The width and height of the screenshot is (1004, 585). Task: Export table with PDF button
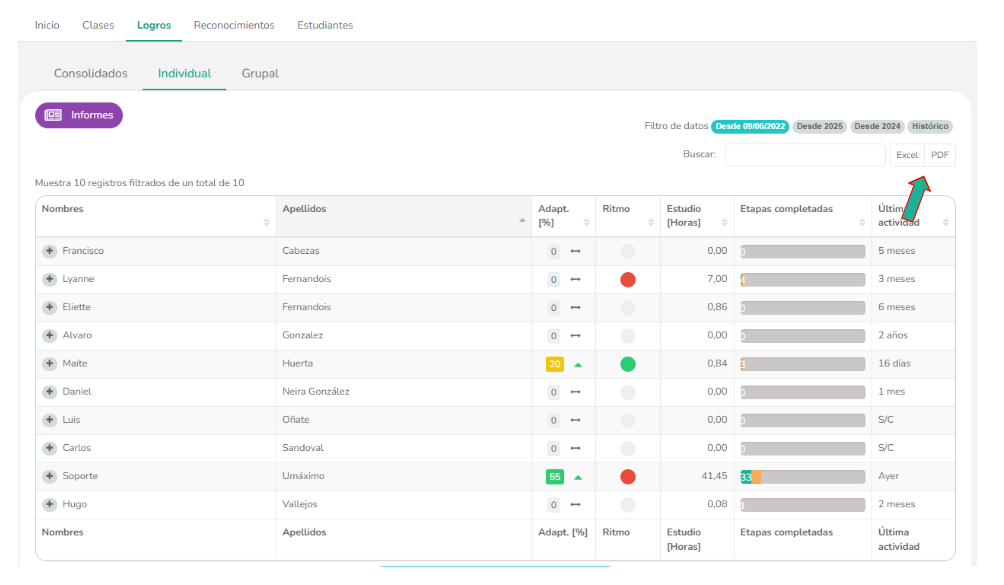(x=940, y=155)
